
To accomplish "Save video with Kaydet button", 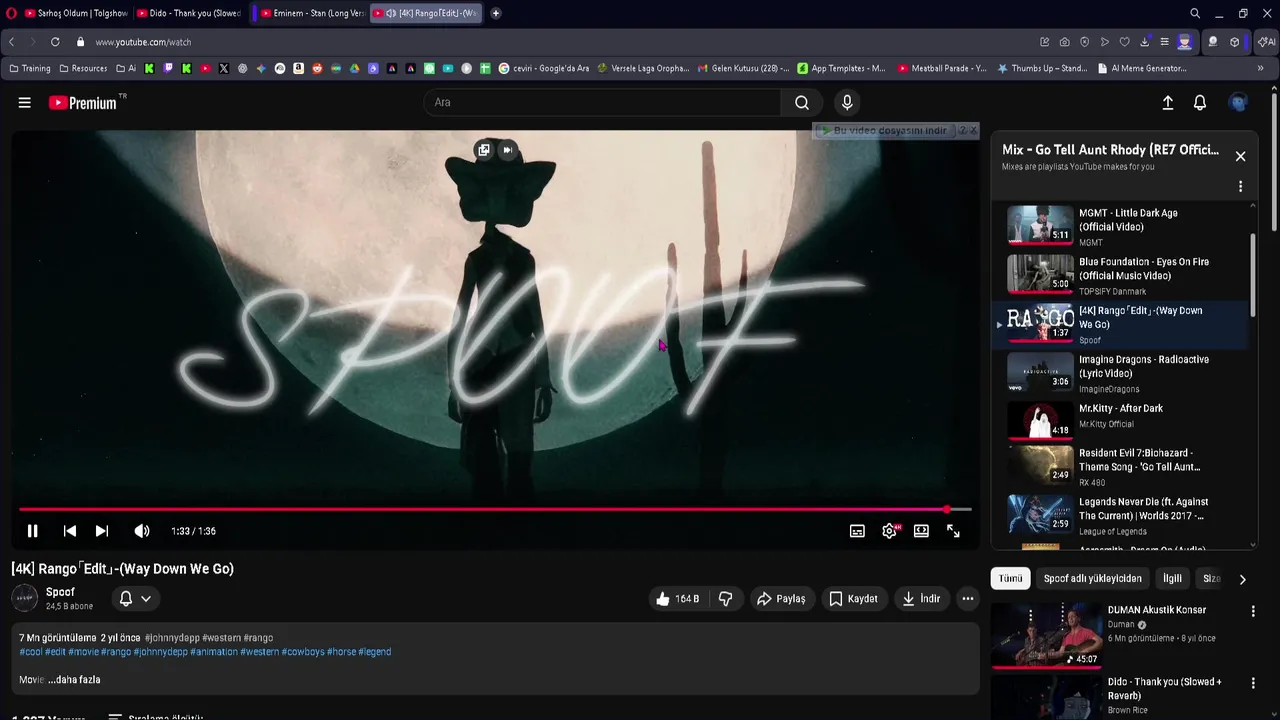I will pos(853,598).
